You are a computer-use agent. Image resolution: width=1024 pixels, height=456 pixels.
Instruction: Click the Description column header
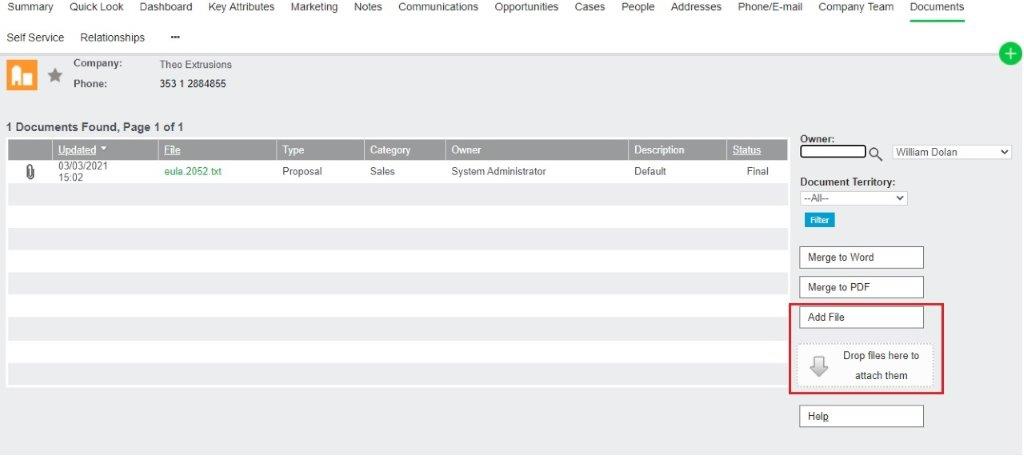[x=659, y=150]
